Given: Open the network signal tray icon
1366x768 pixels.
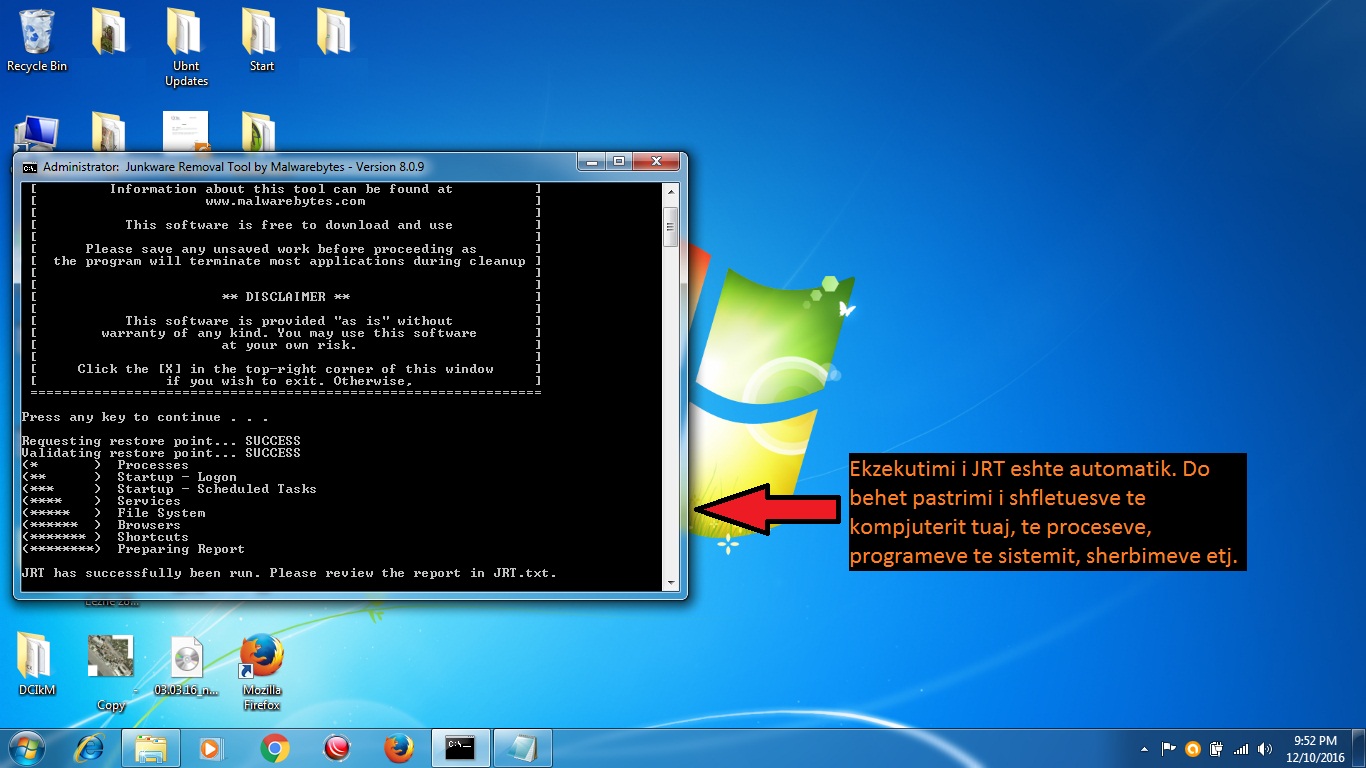Looking at the screenshot, I should pyautogui.click(x=1241, y=748).
